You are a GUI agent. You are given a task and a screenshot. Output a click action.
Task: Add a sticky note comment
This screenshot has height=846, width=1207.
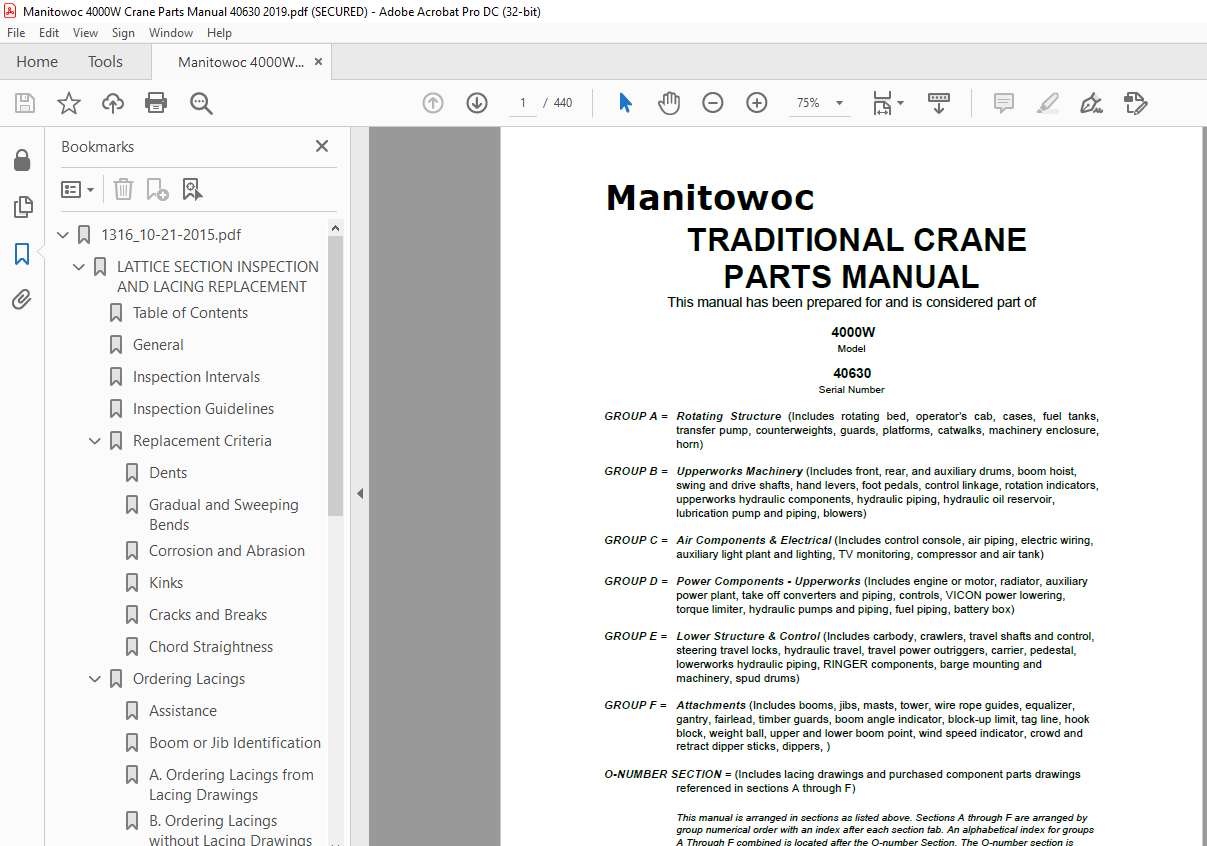1004,103
